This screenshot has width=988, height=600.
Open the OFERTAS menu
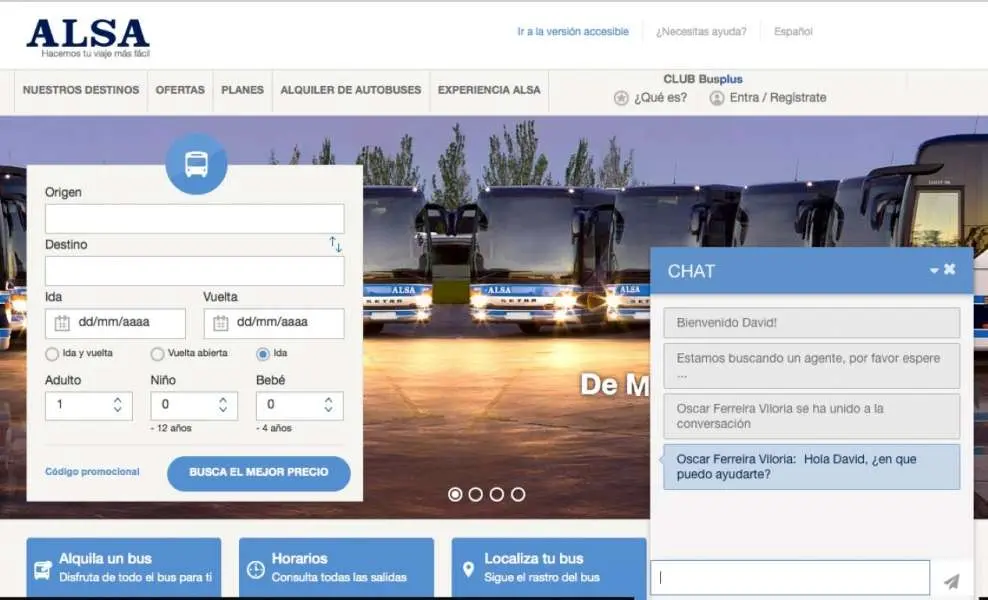[180, 90]
